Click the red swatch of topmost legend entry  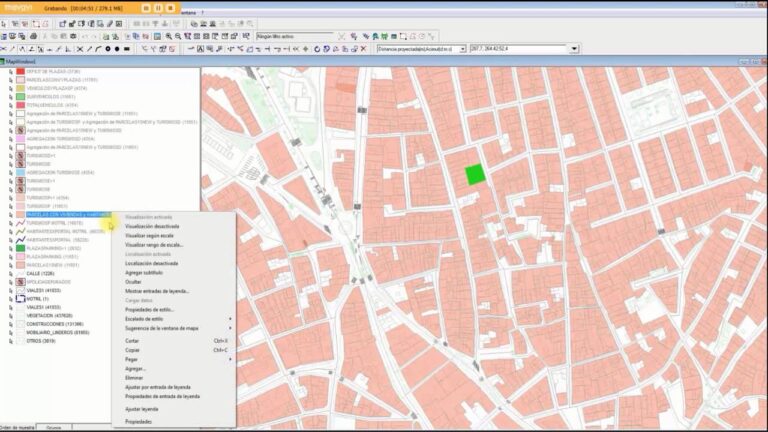(20, 72)
